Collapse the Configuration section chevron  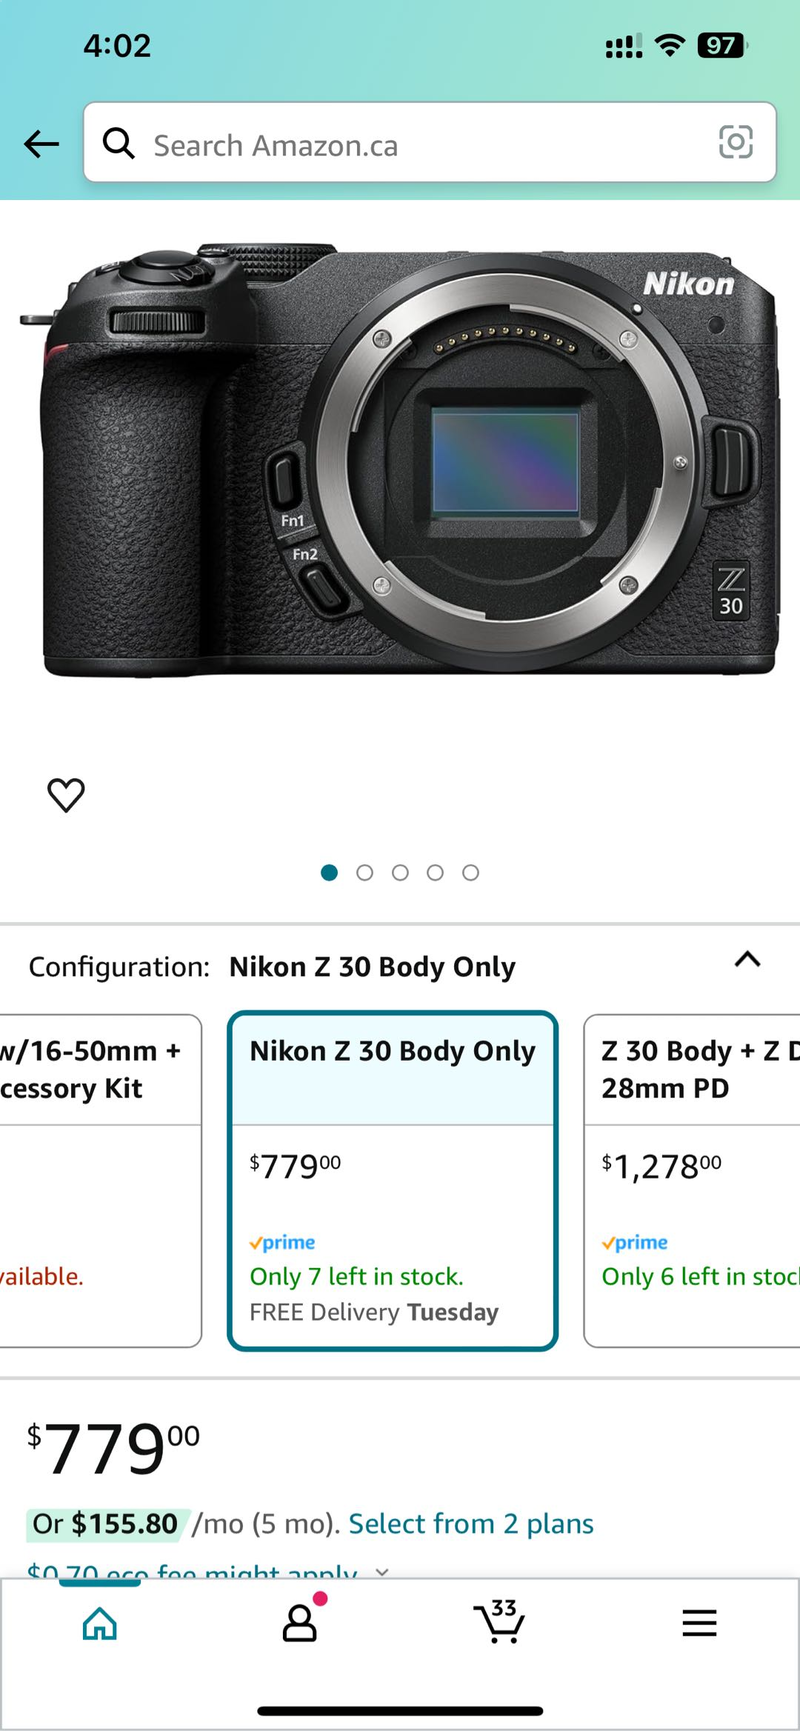click(747, 960)
